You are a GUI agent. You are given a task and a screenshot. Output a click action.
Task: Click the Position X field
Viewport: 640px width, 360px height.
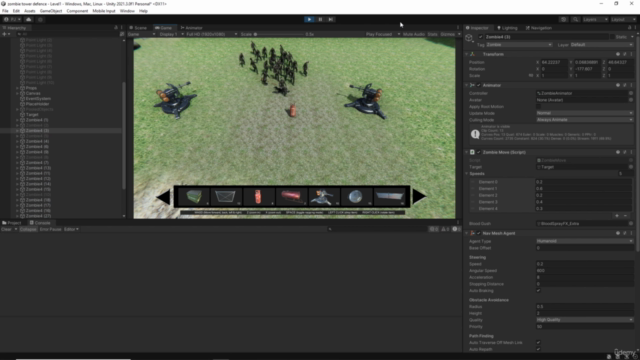[553, 62]
